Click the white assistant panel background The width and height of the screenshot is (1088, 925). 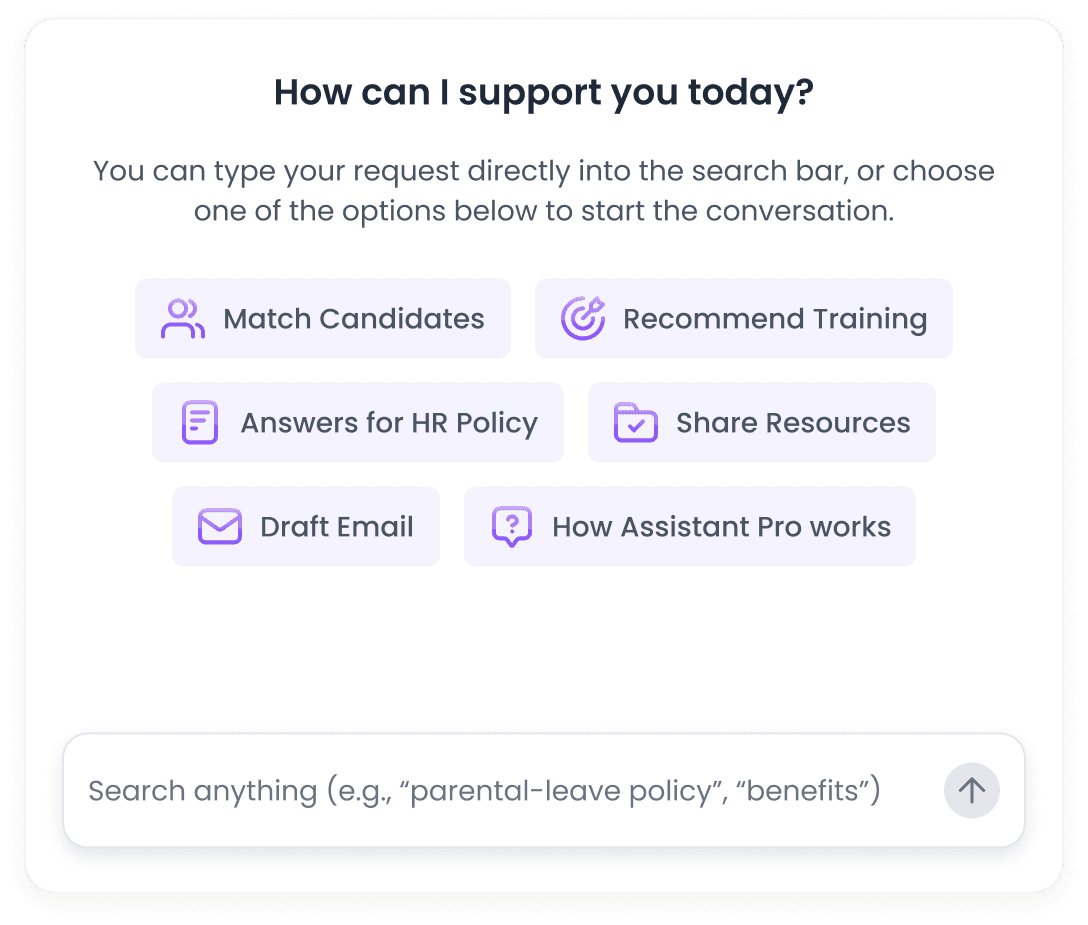tap(544, 650)
